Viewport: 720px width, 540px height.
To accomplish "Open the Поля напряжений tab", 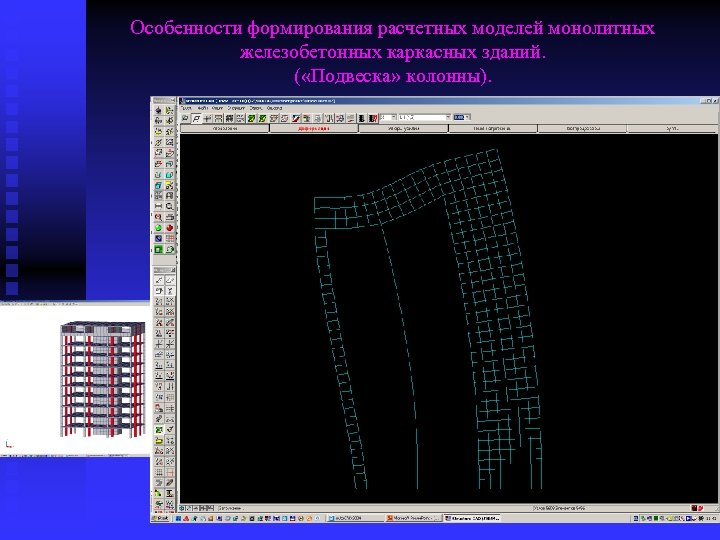I will pyautogui.click(x=493, y=129).
